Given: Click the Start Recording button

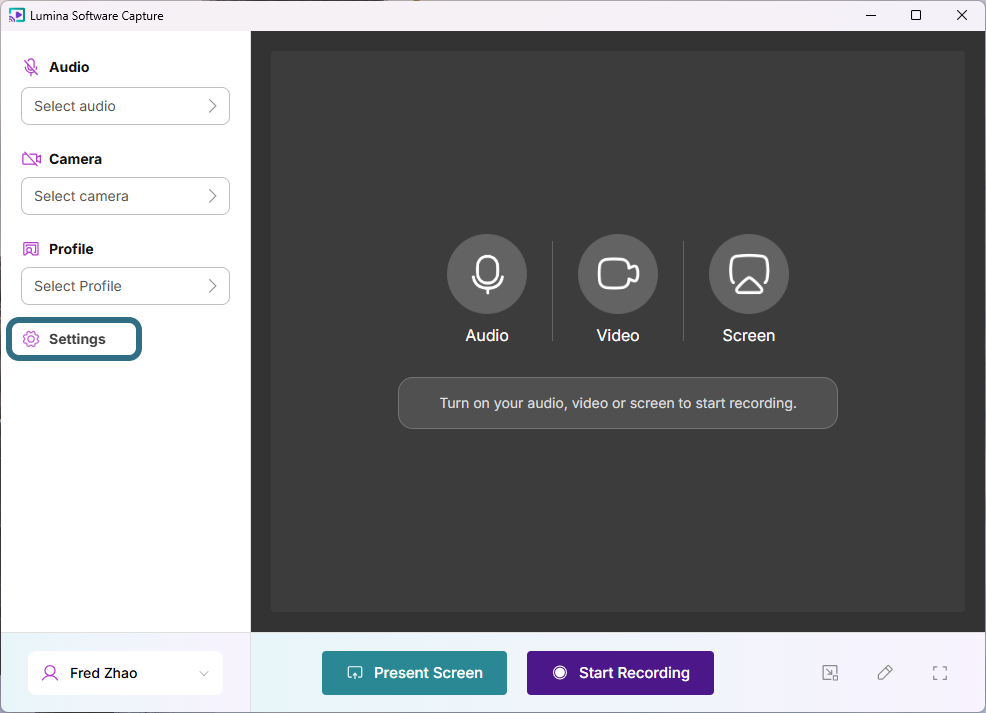Looking at the screenshot, I should pyautogui.click(x=620, y=673).
